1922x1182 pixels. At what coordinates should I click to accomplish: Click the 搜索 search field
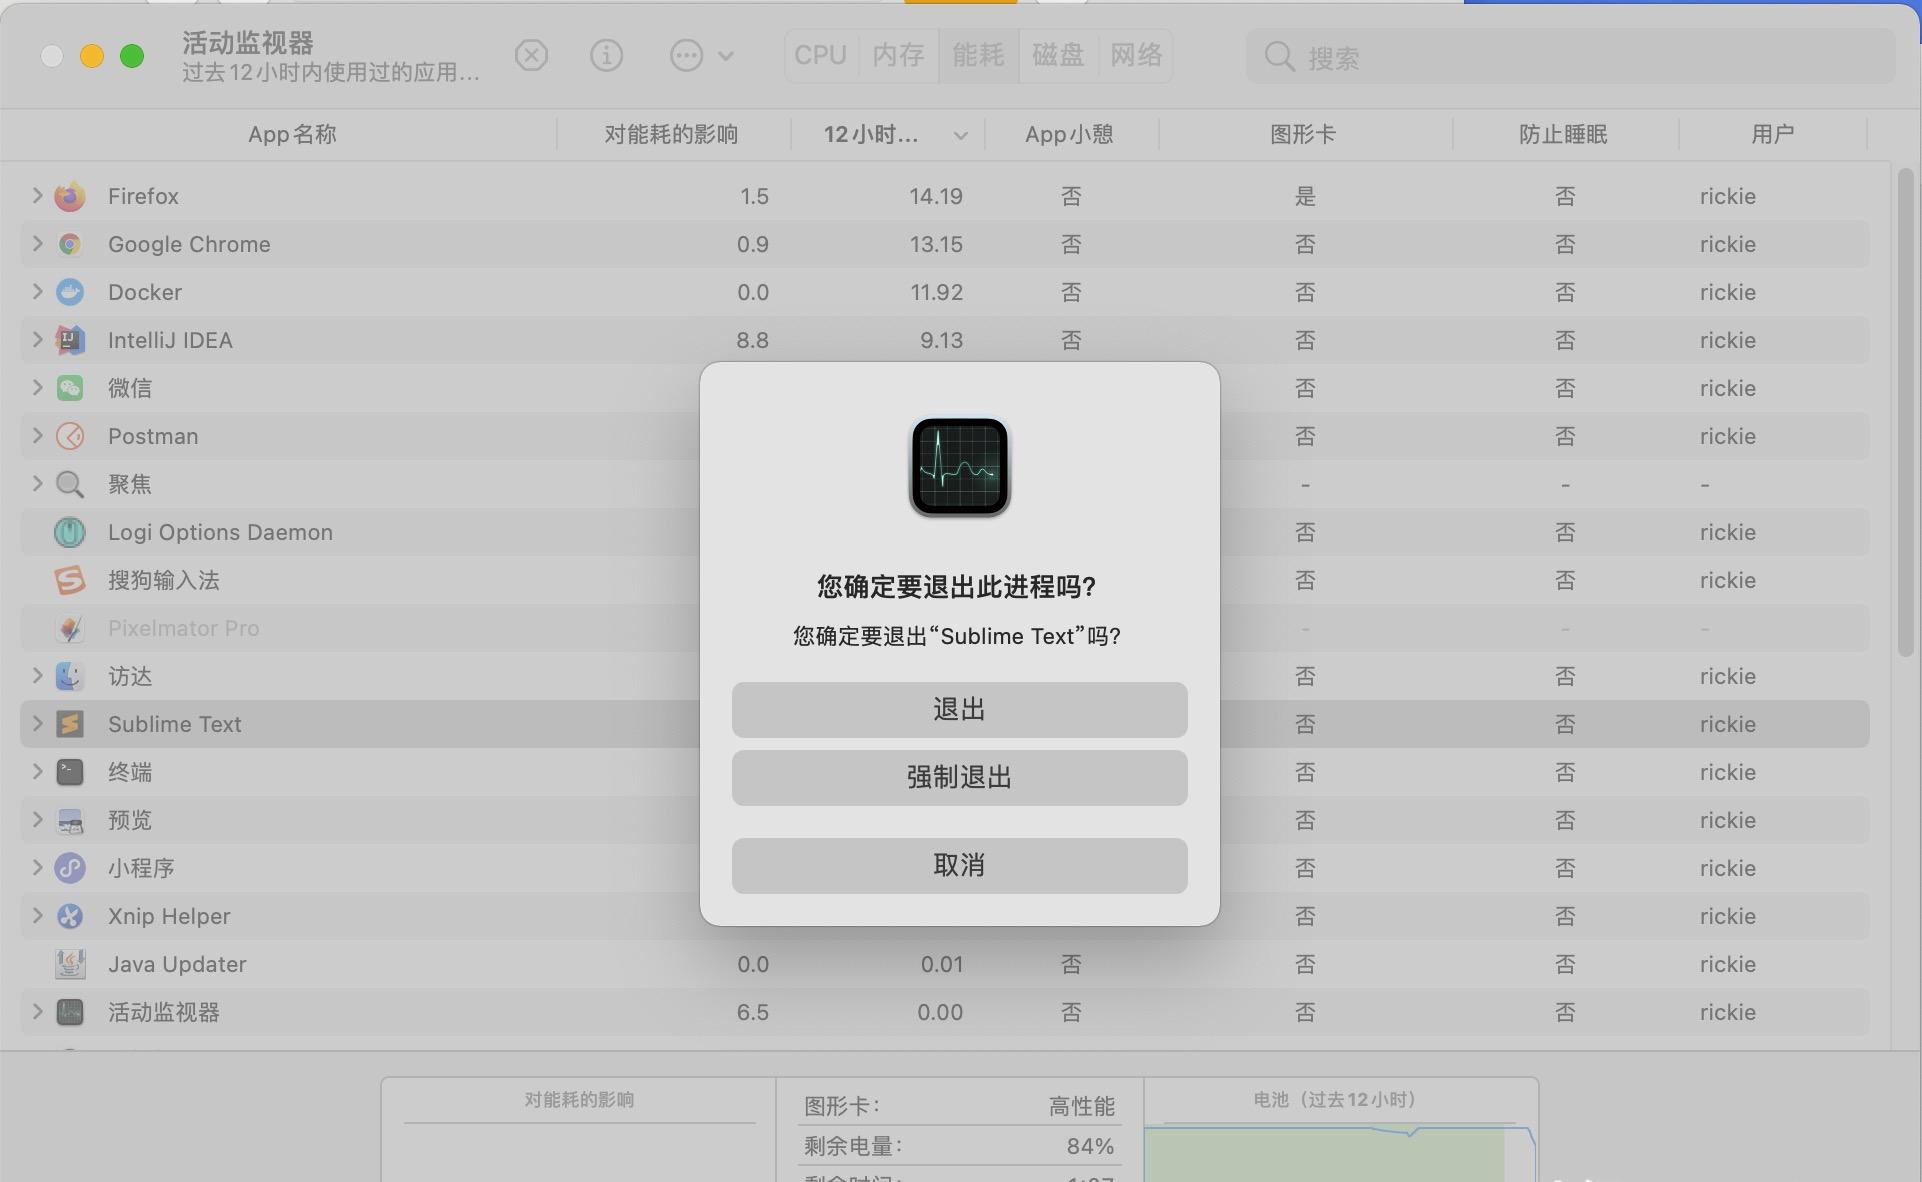pyautogui.click(x=1570, y=56)
